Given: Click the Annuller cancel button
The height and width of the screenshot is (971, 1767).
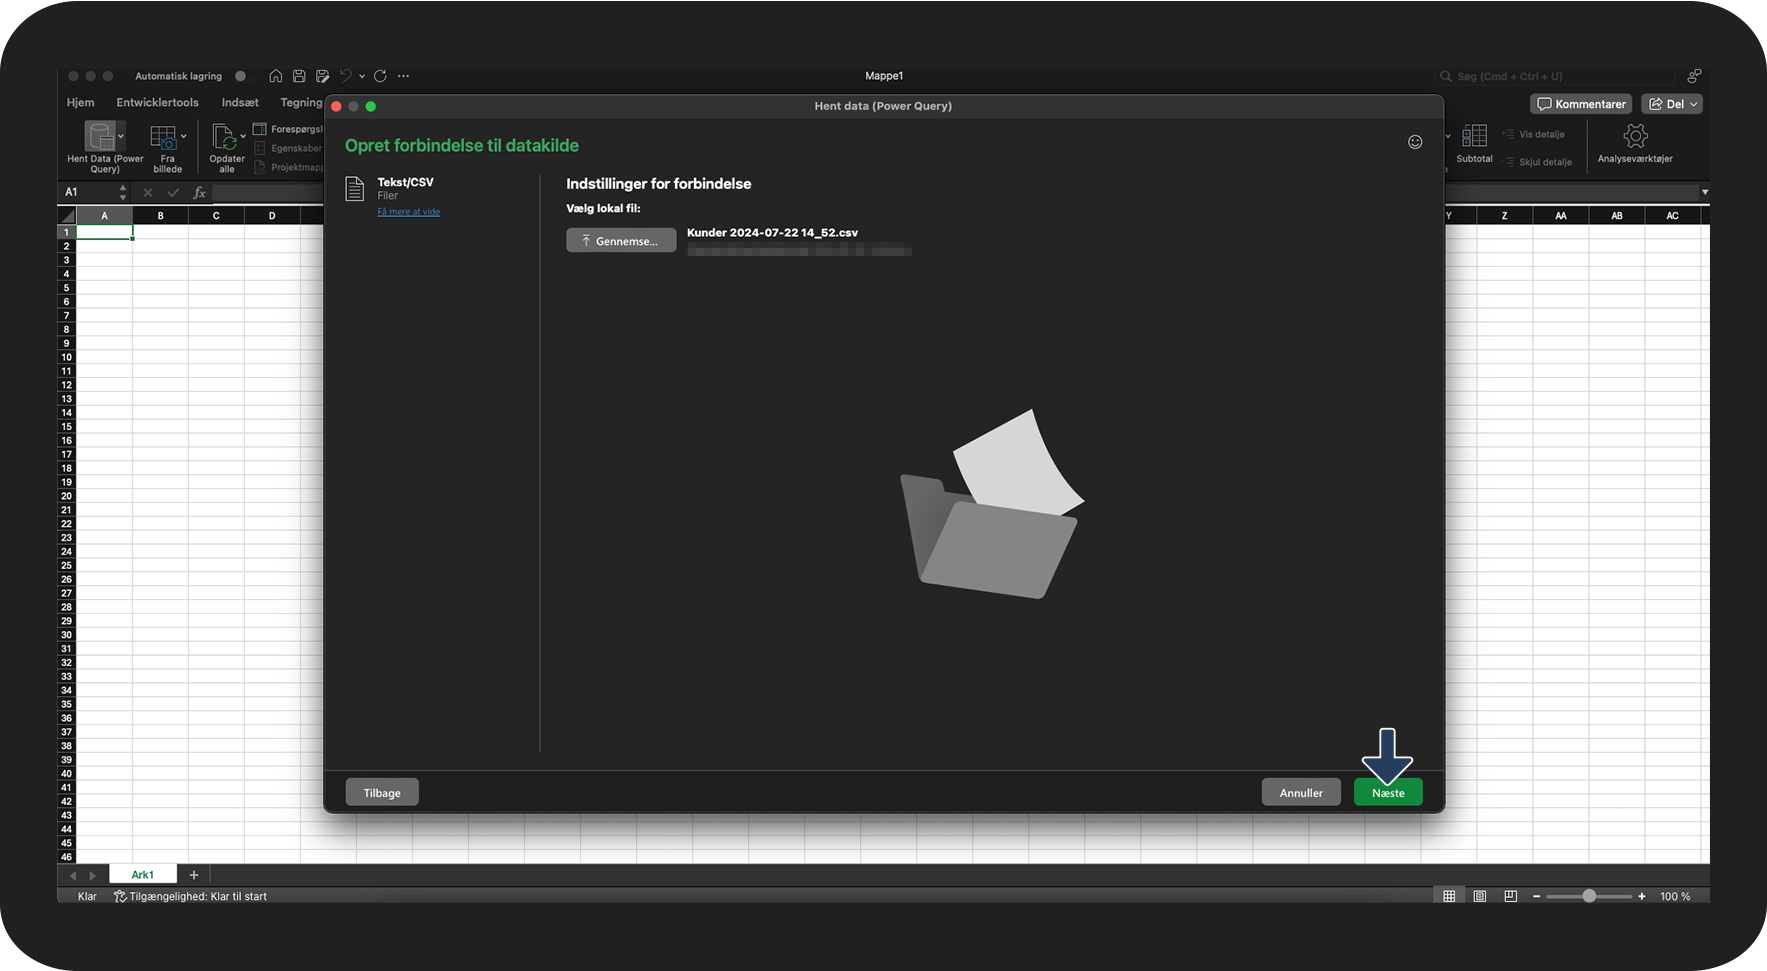Looking at the screenshot, I should pyautogui.click(x=1301, y=793).
